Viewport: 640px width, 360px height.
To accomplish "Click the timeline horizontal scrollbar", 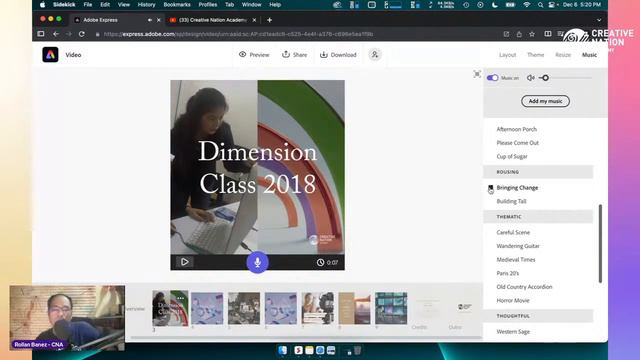I will (306, 338).
